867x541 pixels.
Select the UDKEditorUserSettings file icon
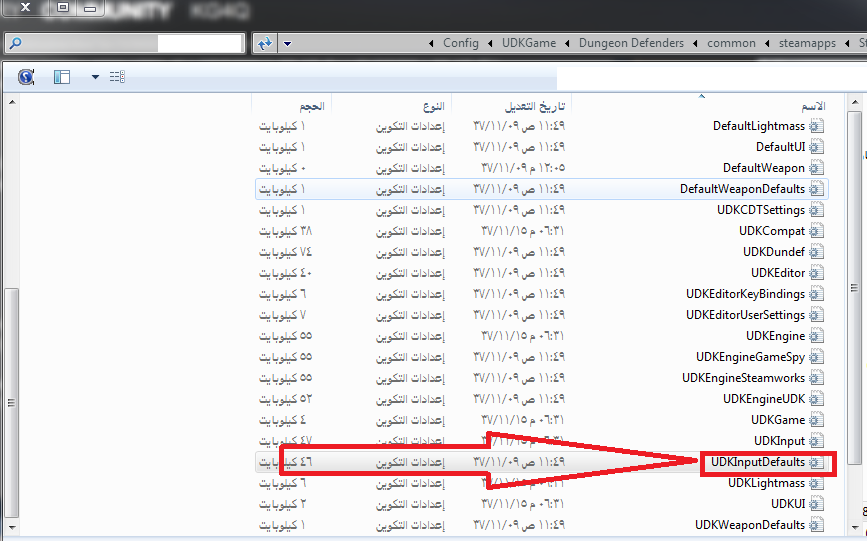point(816,315)
